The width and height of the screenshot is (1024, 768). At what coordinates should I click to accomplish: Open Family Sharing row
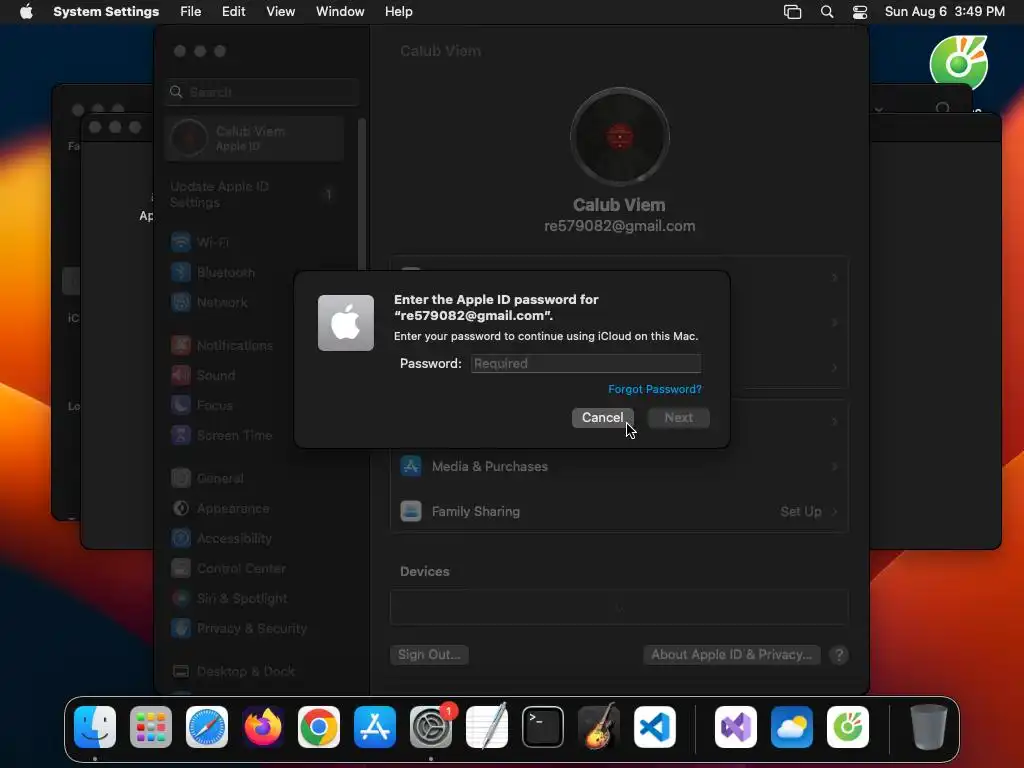click(619, 511)
